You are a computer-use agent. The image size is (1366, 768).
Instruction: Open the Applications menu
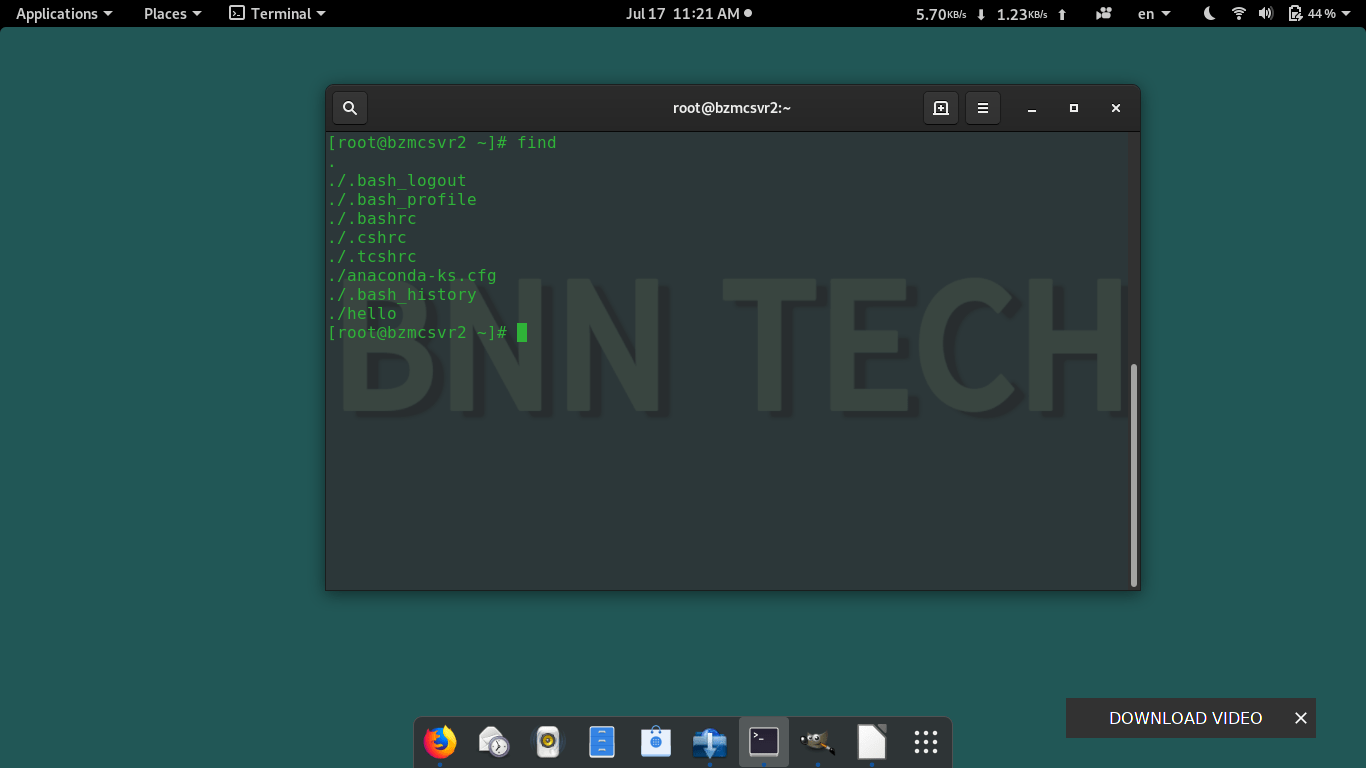pyautogui.click(x=63, y=13)
